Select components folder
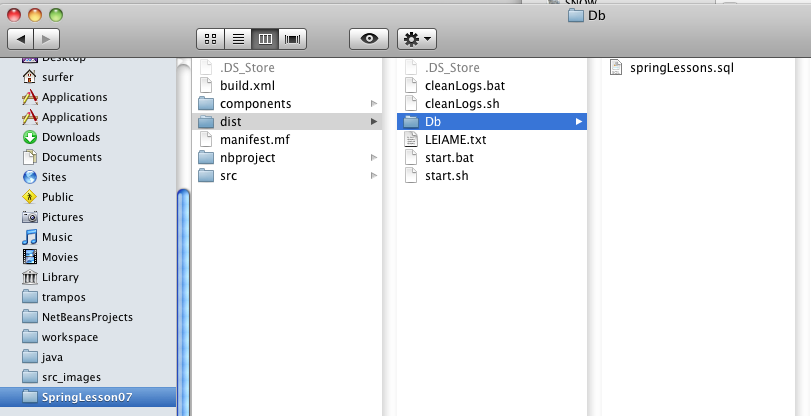The image size is (811, 416). [x=287, y=103]
